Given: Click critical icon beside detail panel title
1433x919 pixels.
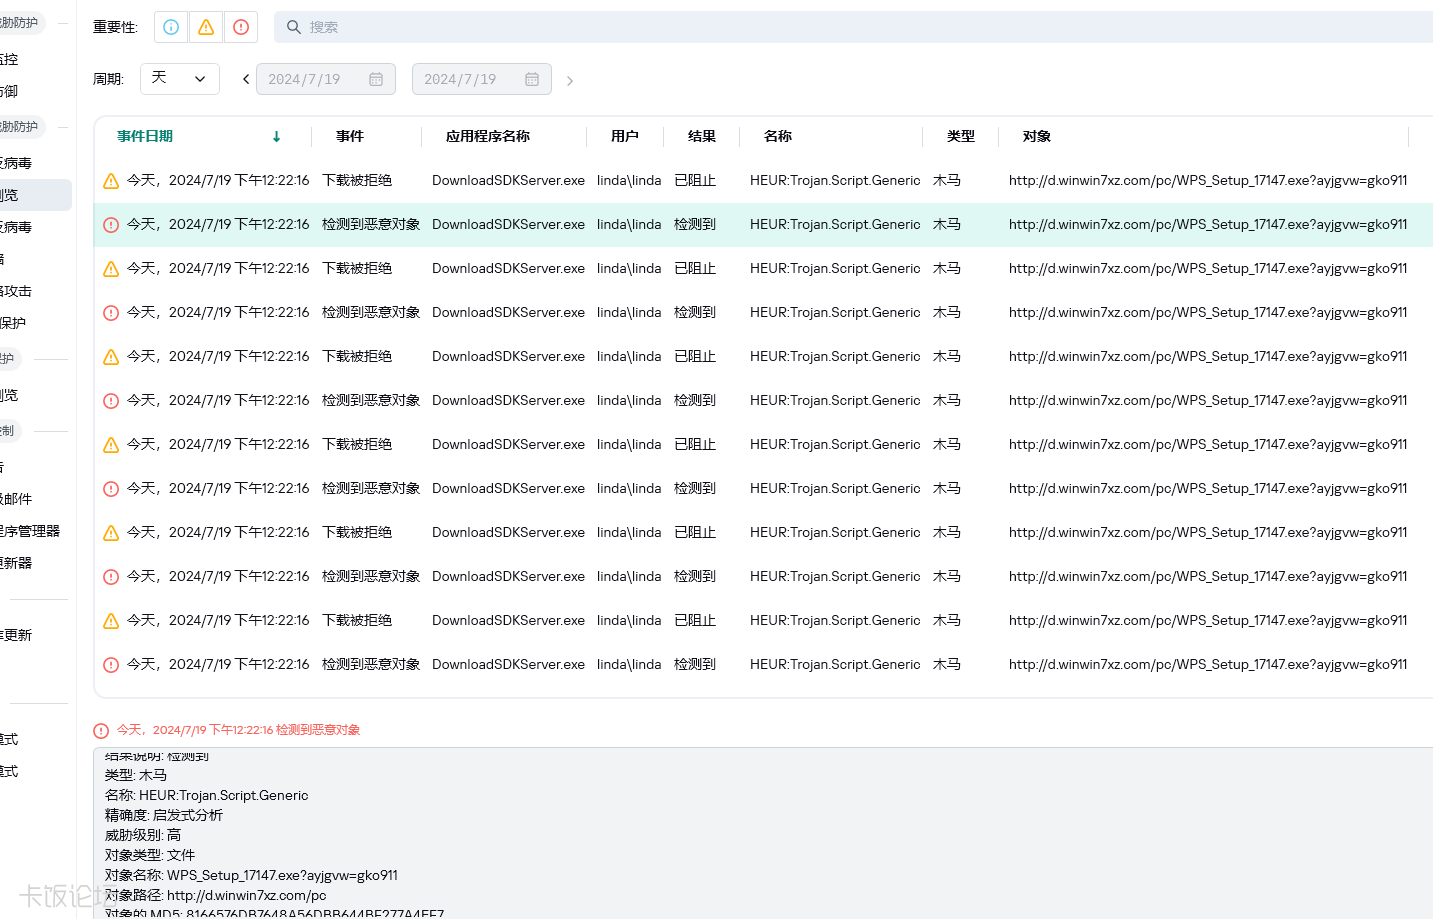Looking at the screenshot, I should (x=101, y=731).
